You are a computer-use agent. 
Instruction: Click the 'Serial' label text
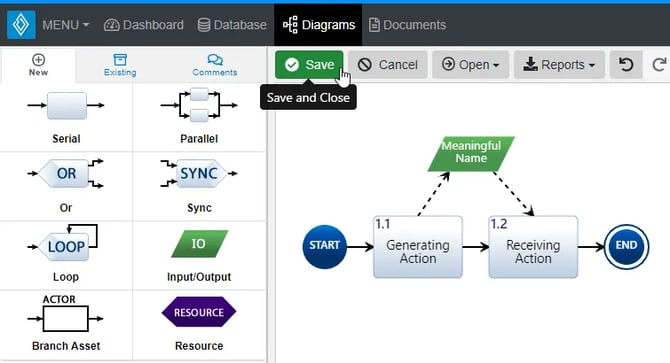(x=66, y=138)
